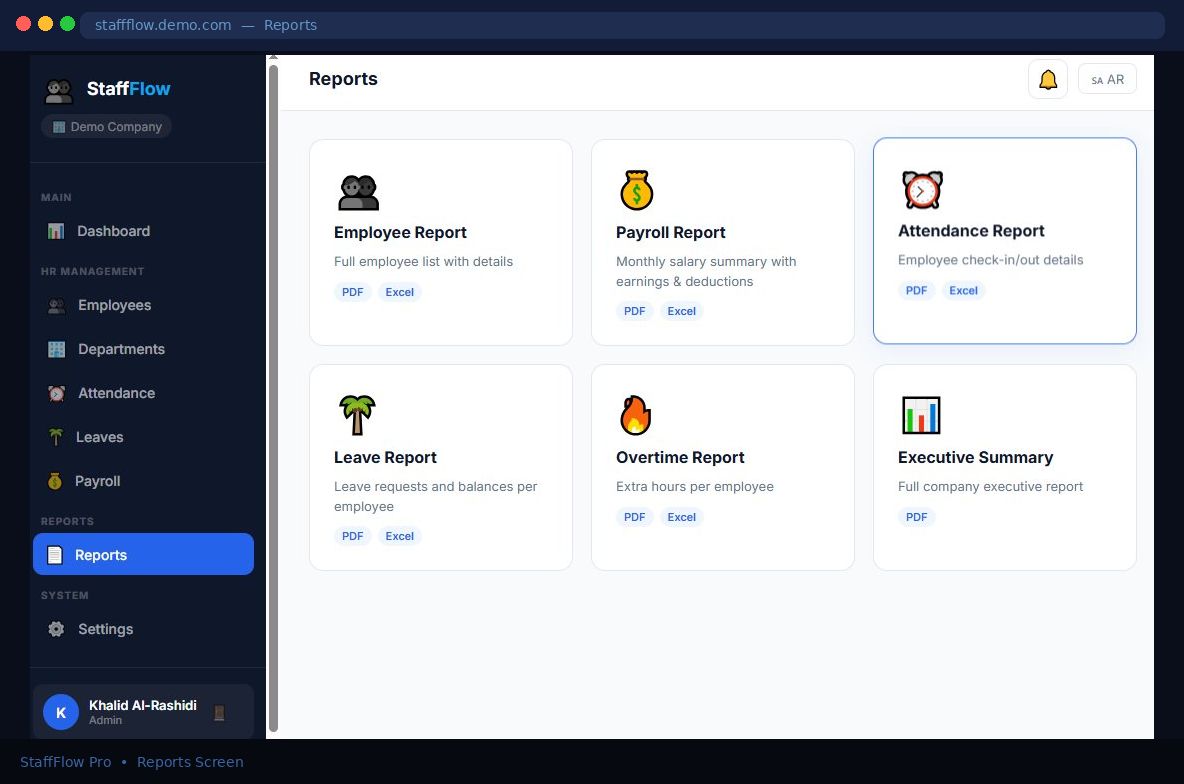
Task: Click the Demo Company badge
Action: (106, 127)
